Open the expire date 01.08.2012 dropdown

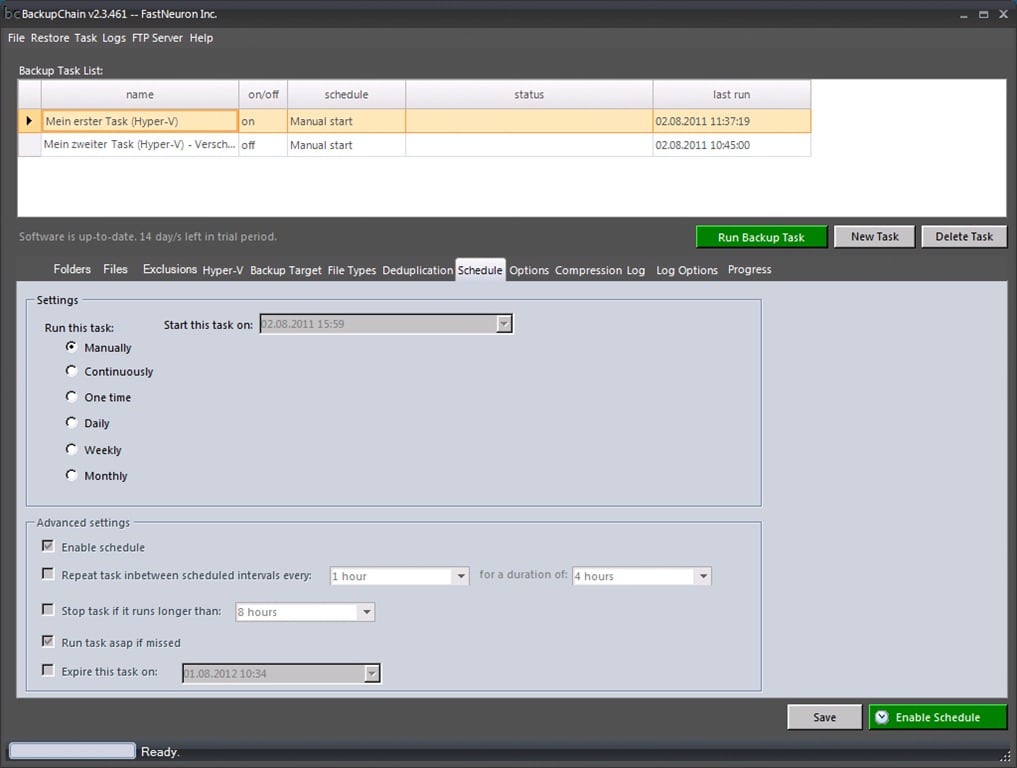(372, 673)
